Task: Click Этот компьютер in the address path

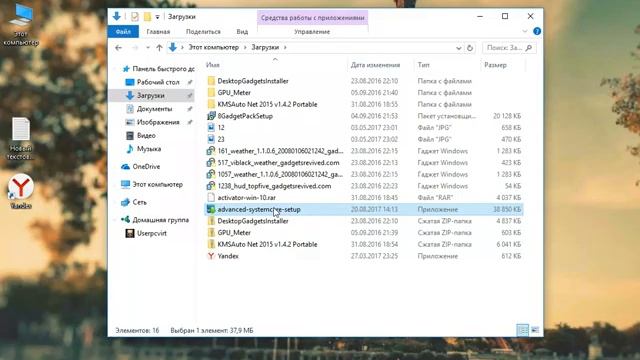Action: click(213, 47)
